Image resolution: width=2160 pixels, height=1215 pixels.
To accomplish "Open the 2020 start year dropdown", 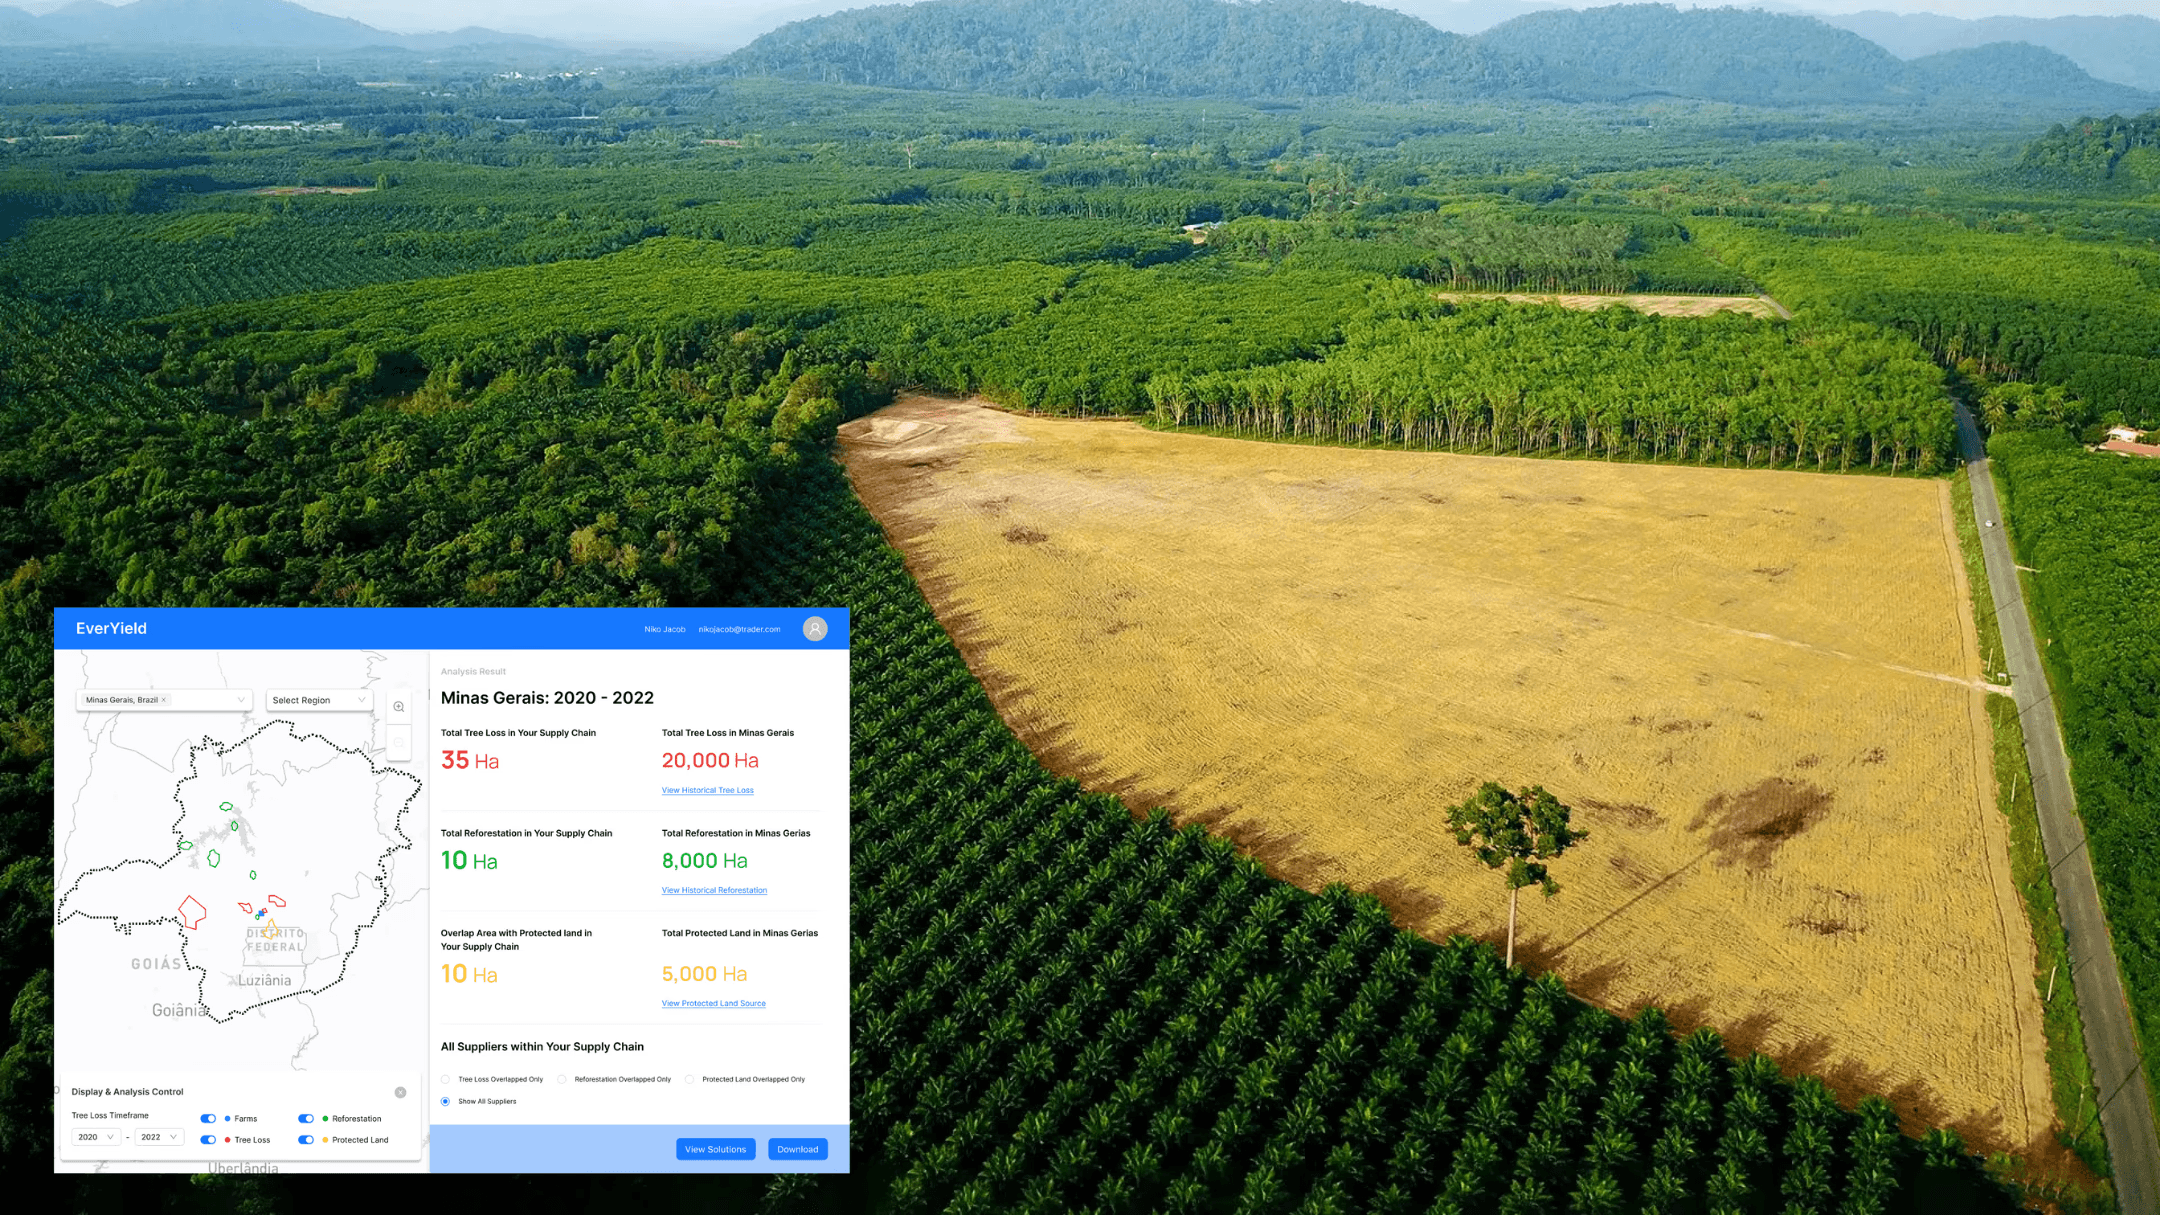I will tap(96, 1137).
